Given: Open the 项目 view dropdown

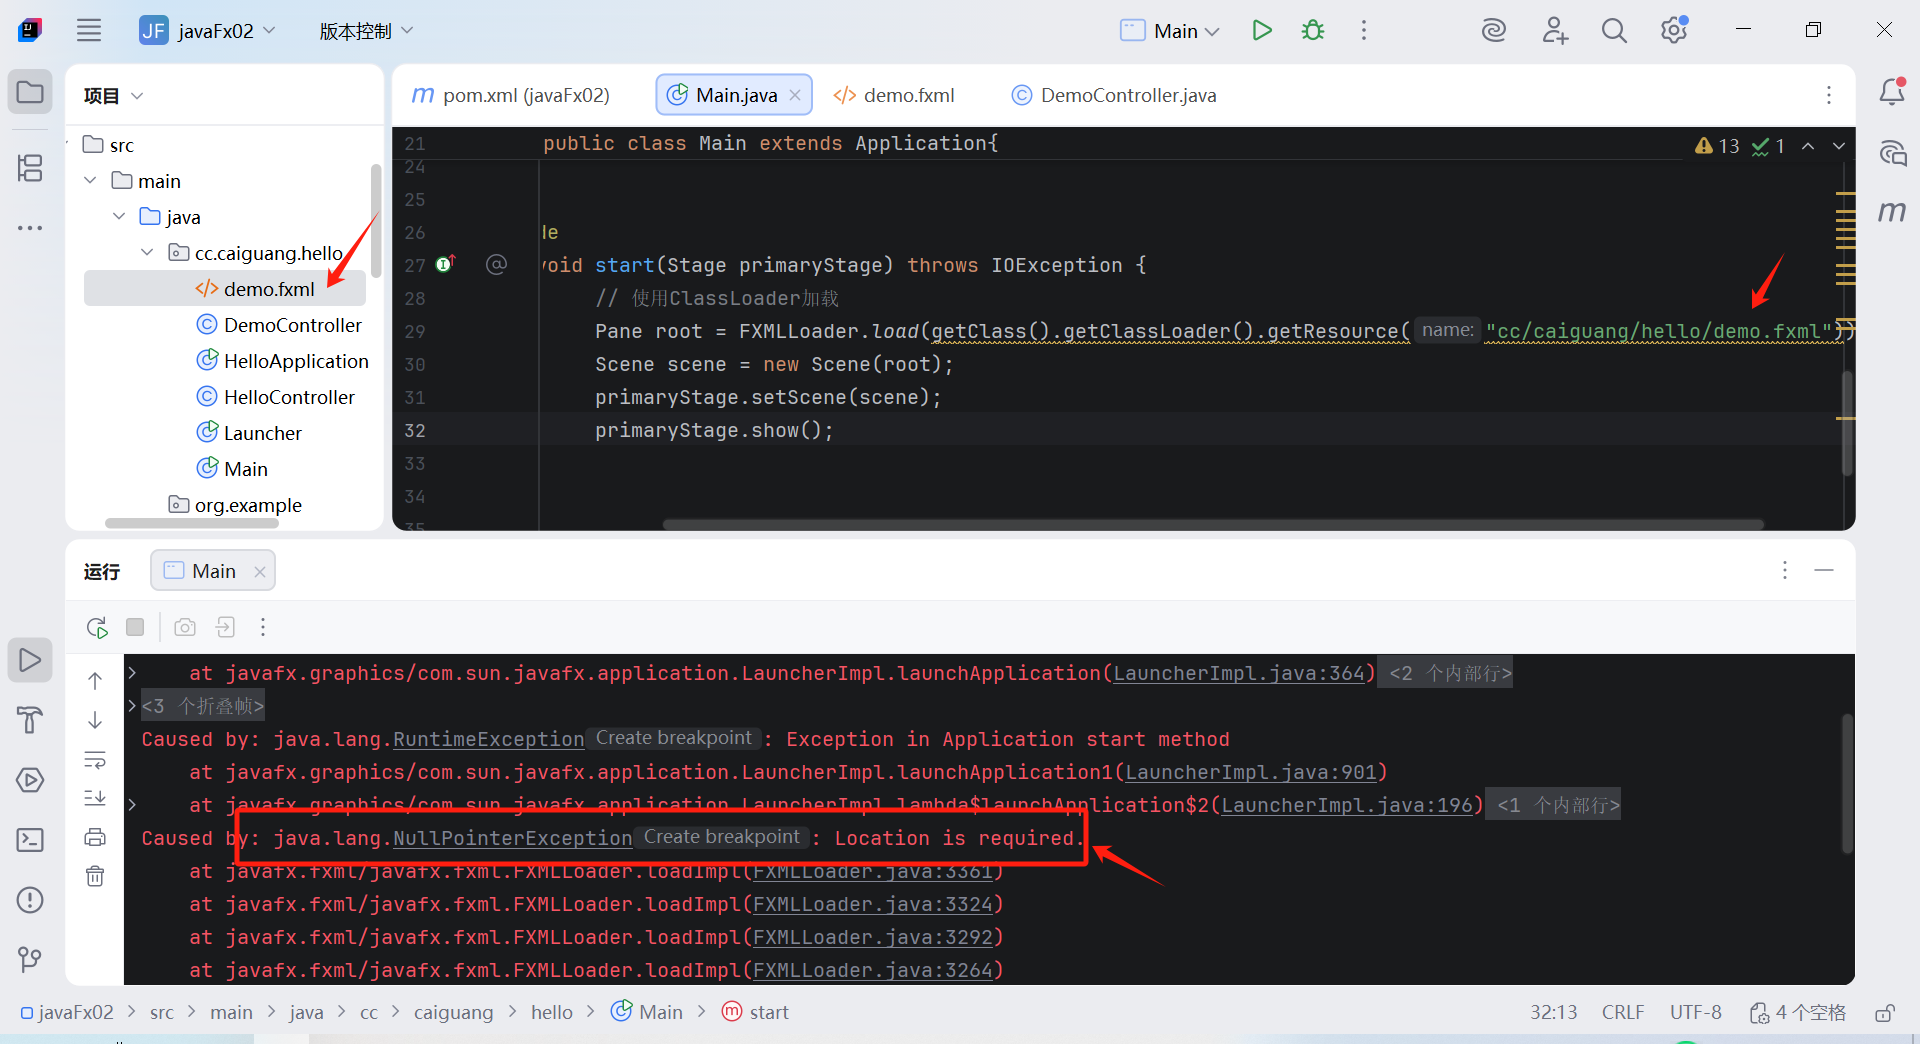Looking at the screenshot, I should 113,96.
